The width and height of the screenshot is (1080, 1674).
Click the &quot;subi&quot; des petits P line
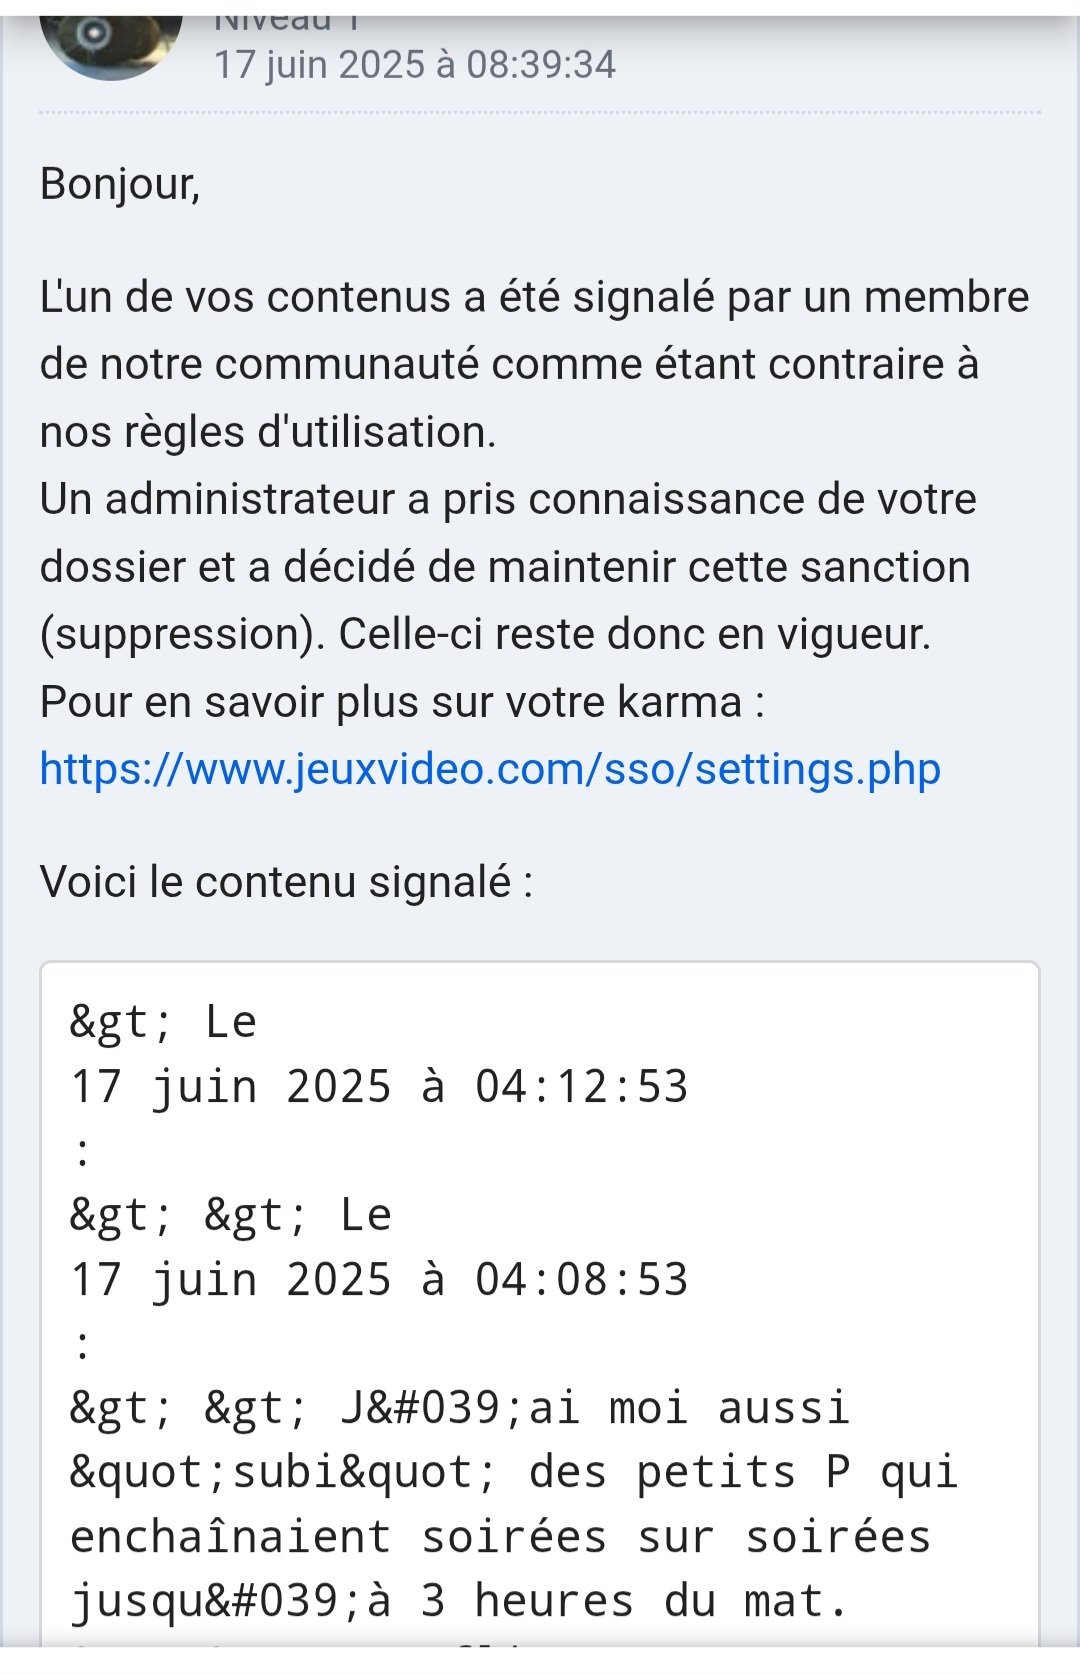click(514, 1473)
